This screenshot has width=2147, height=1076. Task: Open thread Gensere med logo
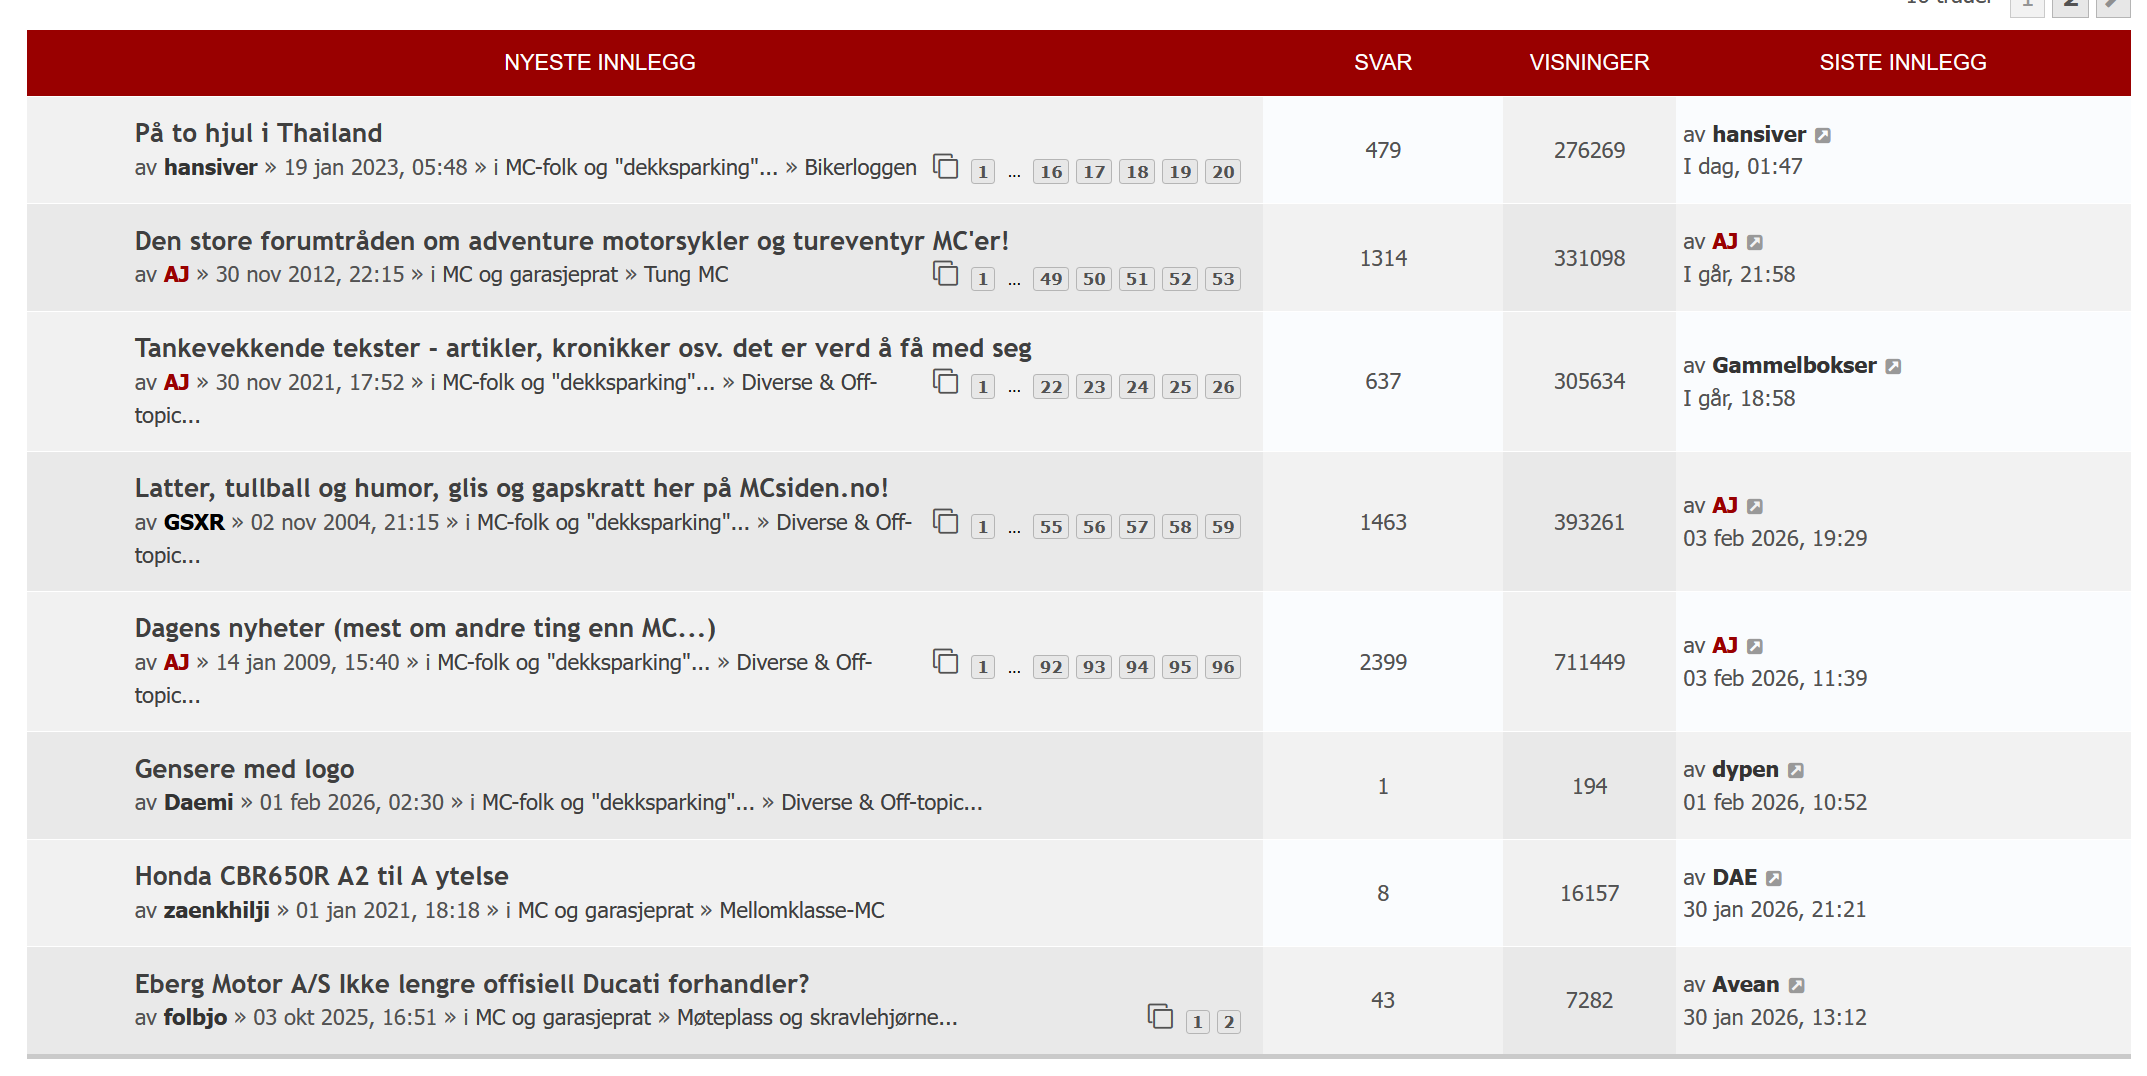point(244,769)
